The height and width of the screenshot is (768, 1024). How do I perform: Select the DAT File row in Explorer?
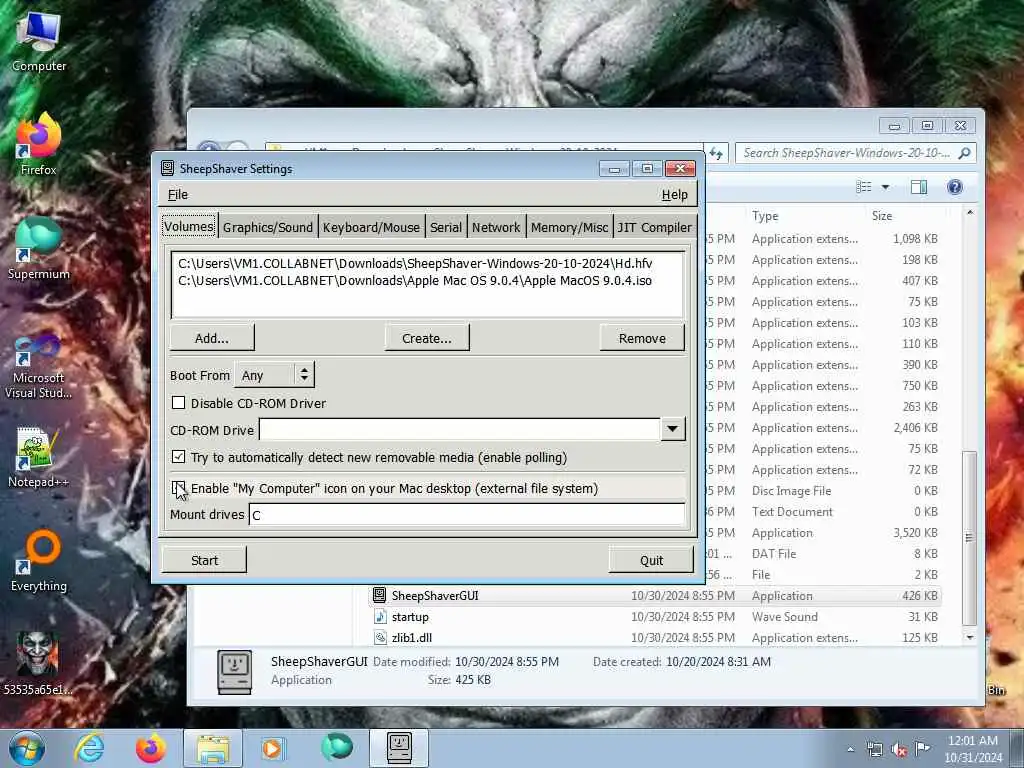[824, 554]
